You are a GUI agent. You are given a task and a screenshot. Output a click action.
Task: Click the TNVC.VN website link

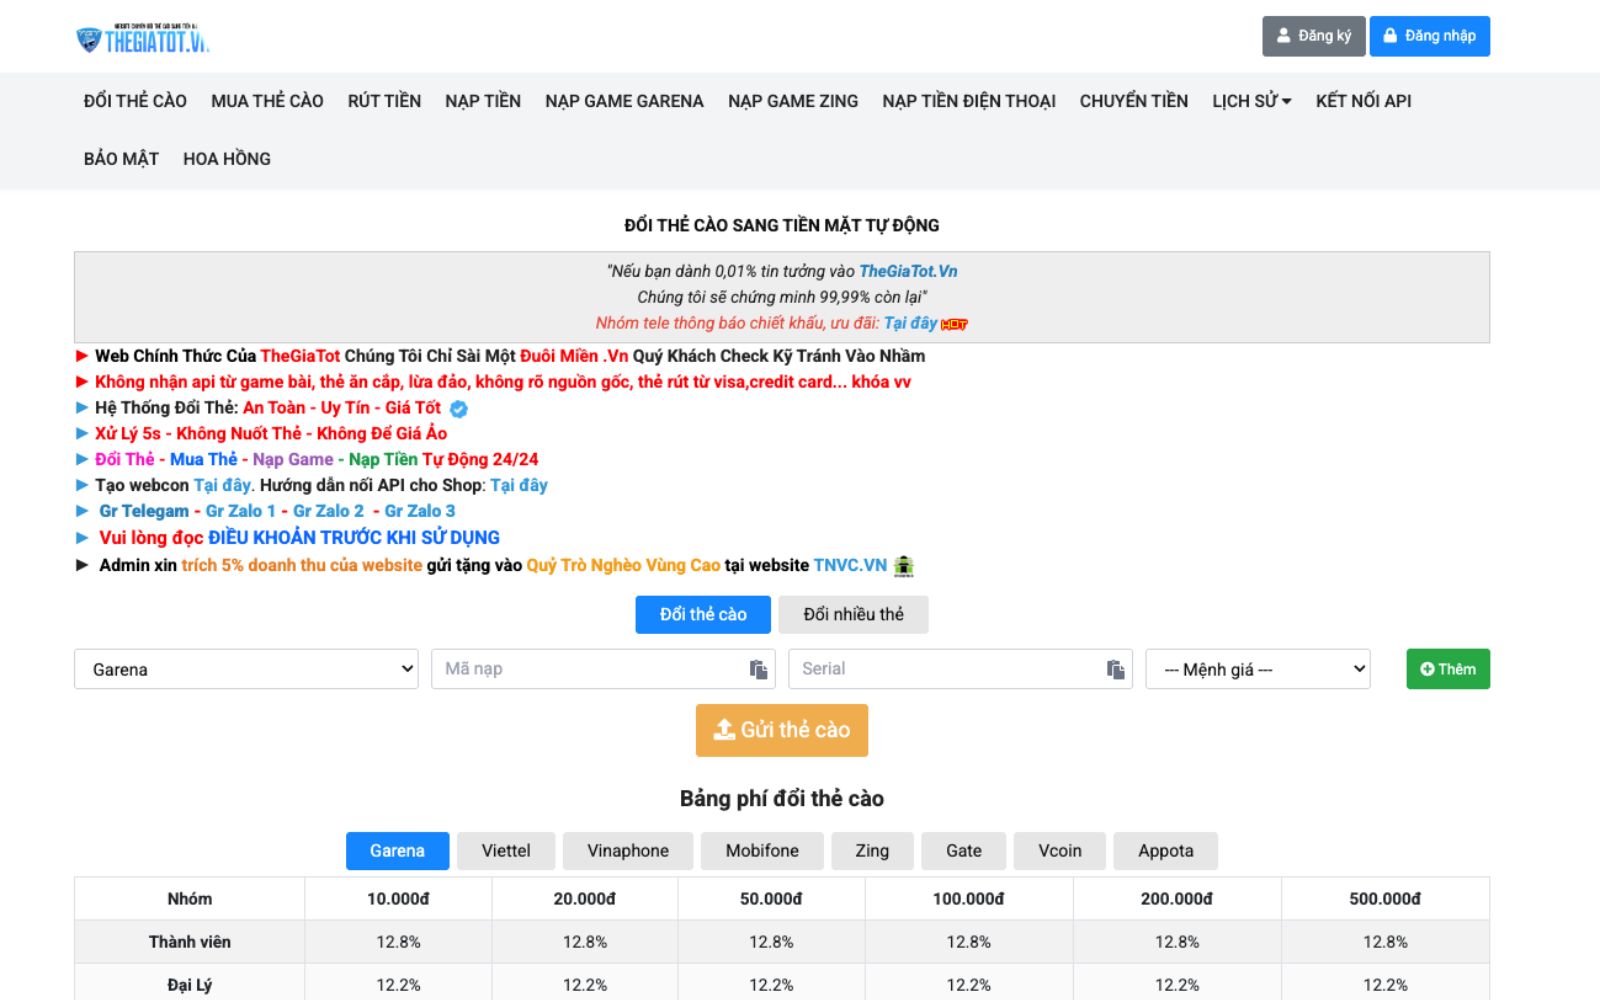coord(851,565)
